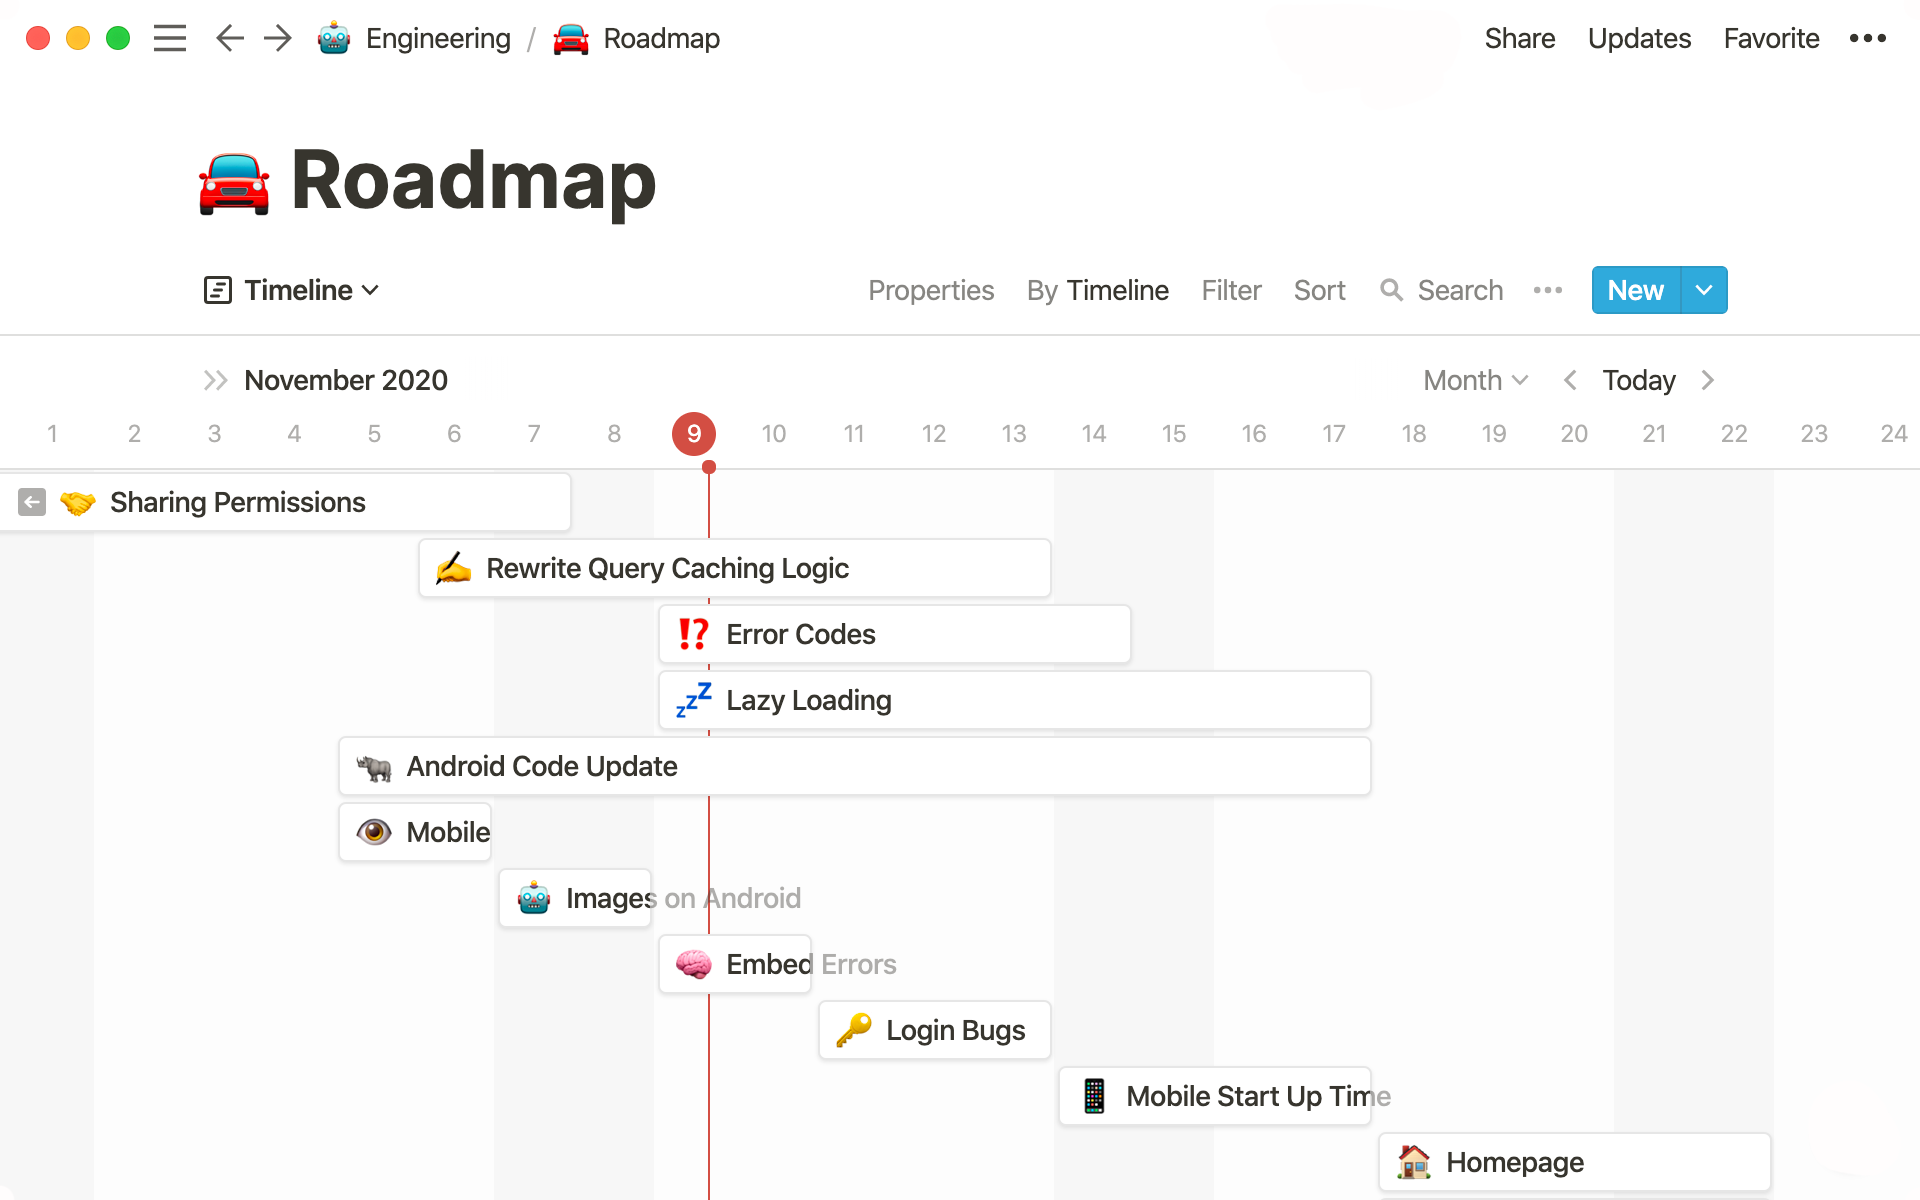Viewport: 1920px width, 1200px height.
Task: Click the Today navigation button
Action: click(1638, 380)
